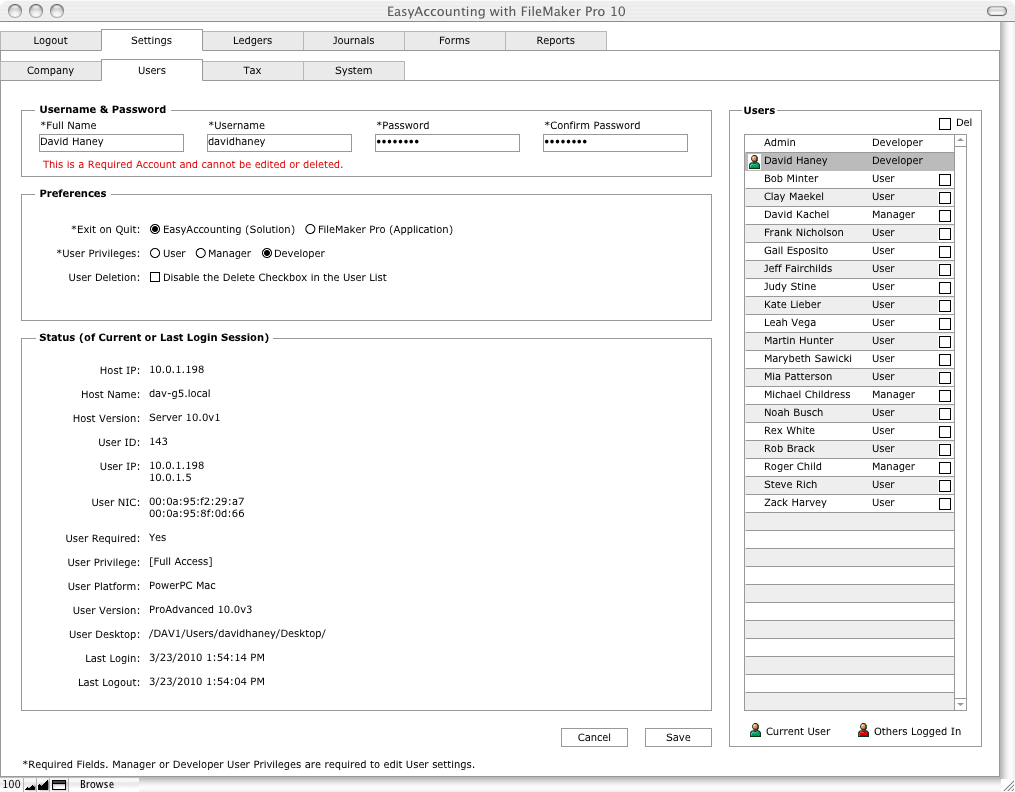This screenshot has width=1015, height=792.
Task: Click the zoom out mountain icon
Action: click(x=30, y=785)
